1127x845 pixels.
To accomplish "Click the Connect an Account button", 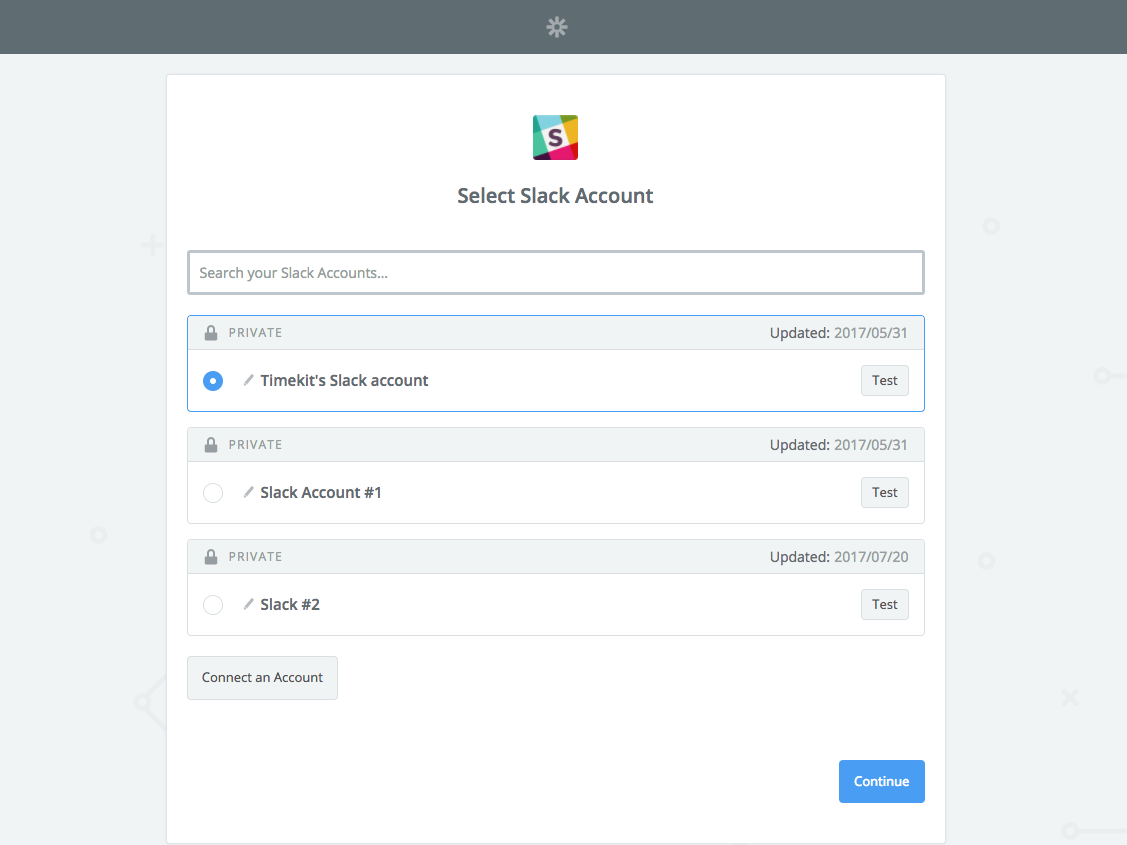I will 262,678.
